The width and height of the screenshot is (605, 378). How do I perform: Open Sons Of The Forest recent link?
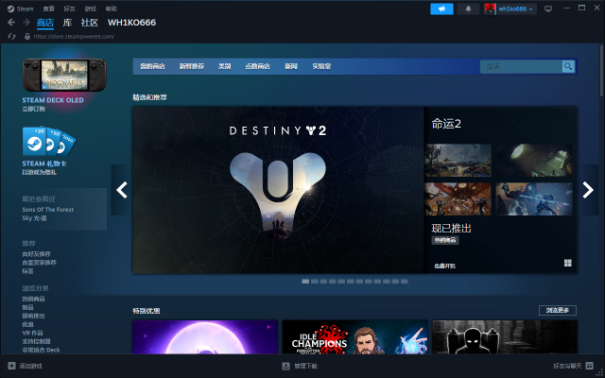(48, 209)
